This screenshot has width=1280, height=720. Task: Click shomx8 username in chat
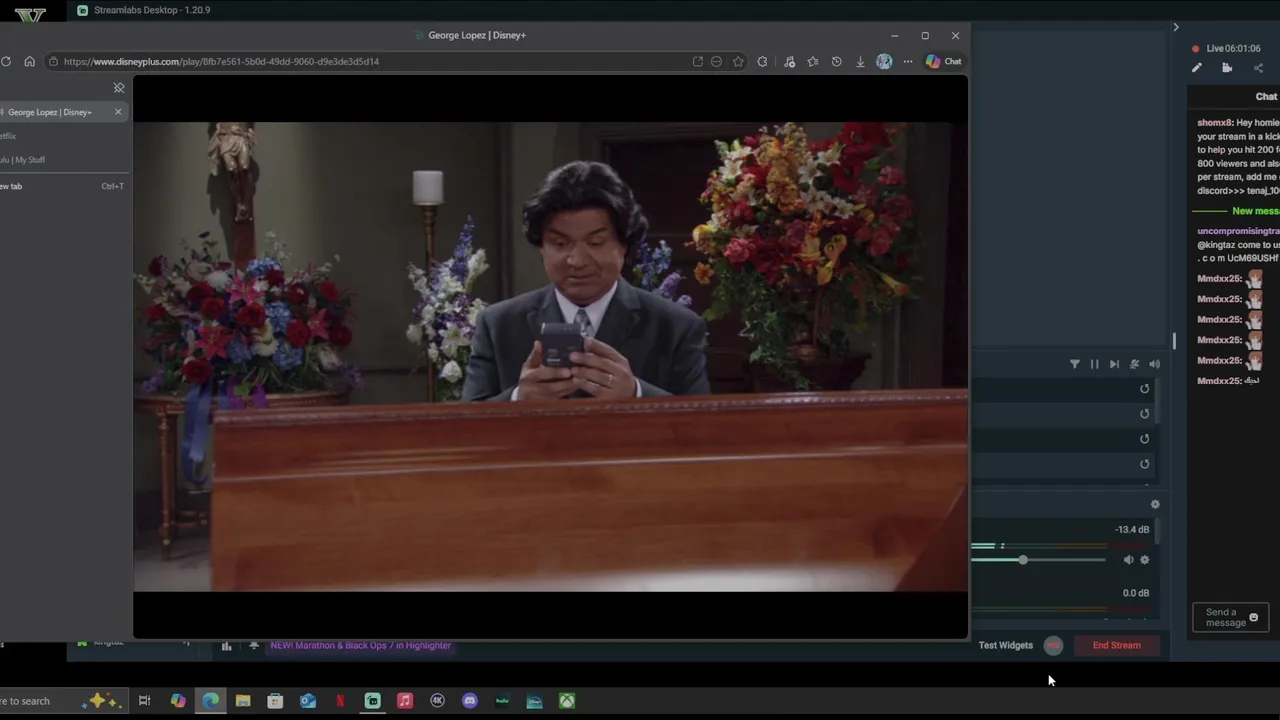tap(1215, 123)
